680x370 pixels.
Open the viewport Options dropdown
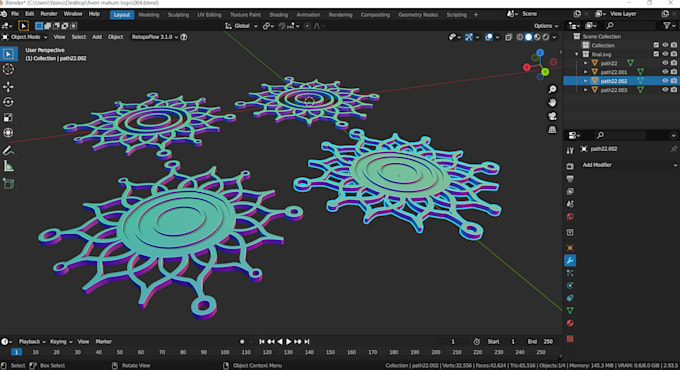click(546, 26)
